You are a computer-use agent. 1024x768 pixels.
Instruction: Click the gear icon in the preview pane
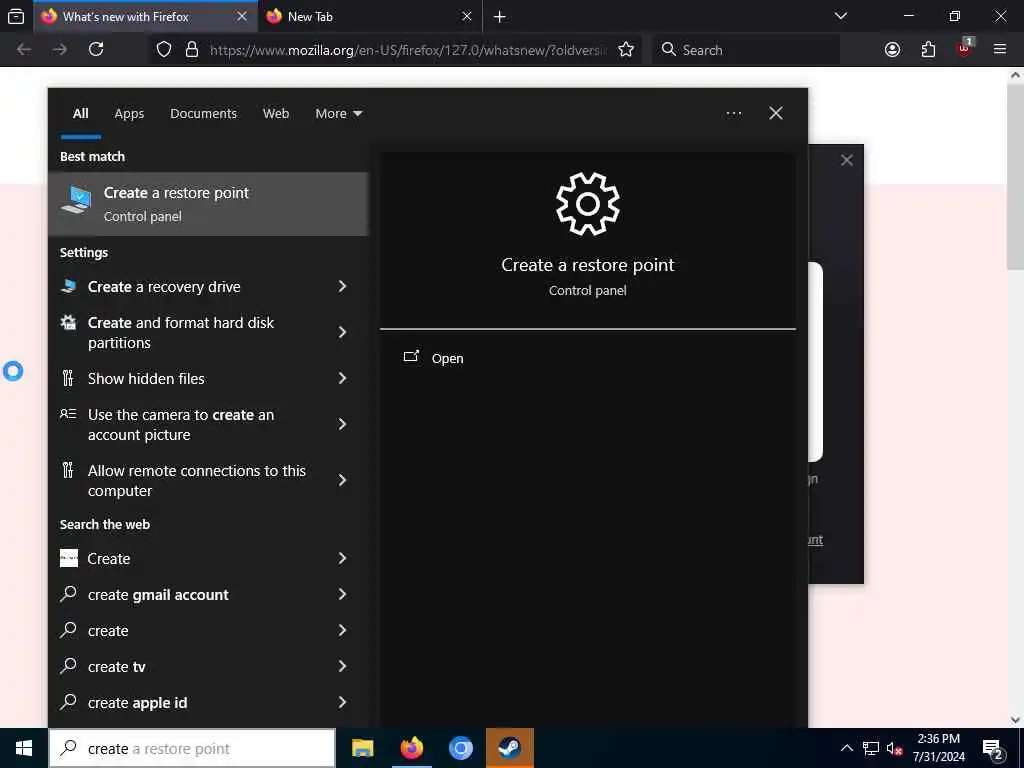tap(588, 204)
